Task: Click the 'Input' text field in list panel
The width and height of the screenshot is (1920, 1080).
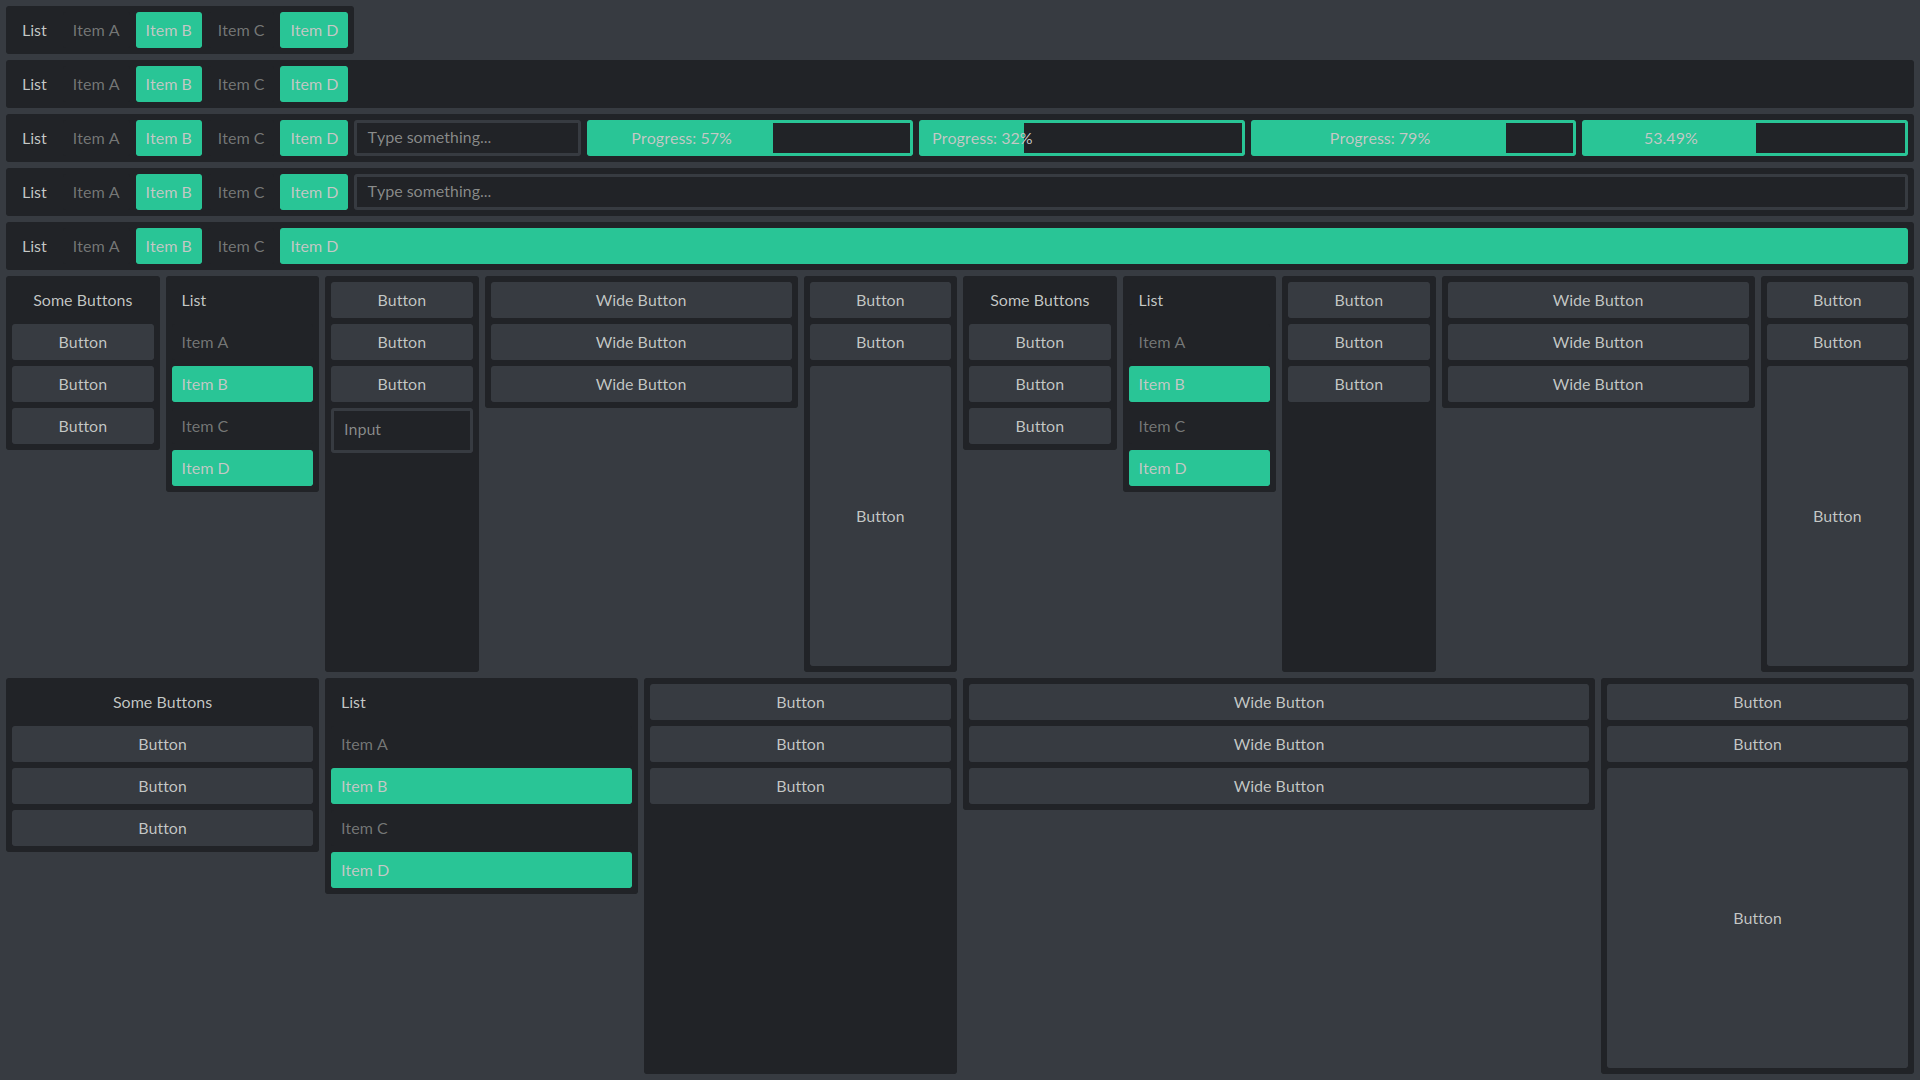Action: (402, 429)
